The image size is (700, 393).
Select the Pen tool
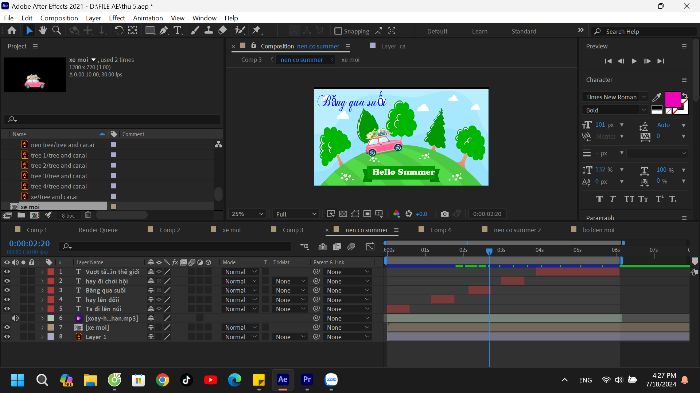pyautogui.click(x=164, y=31)
